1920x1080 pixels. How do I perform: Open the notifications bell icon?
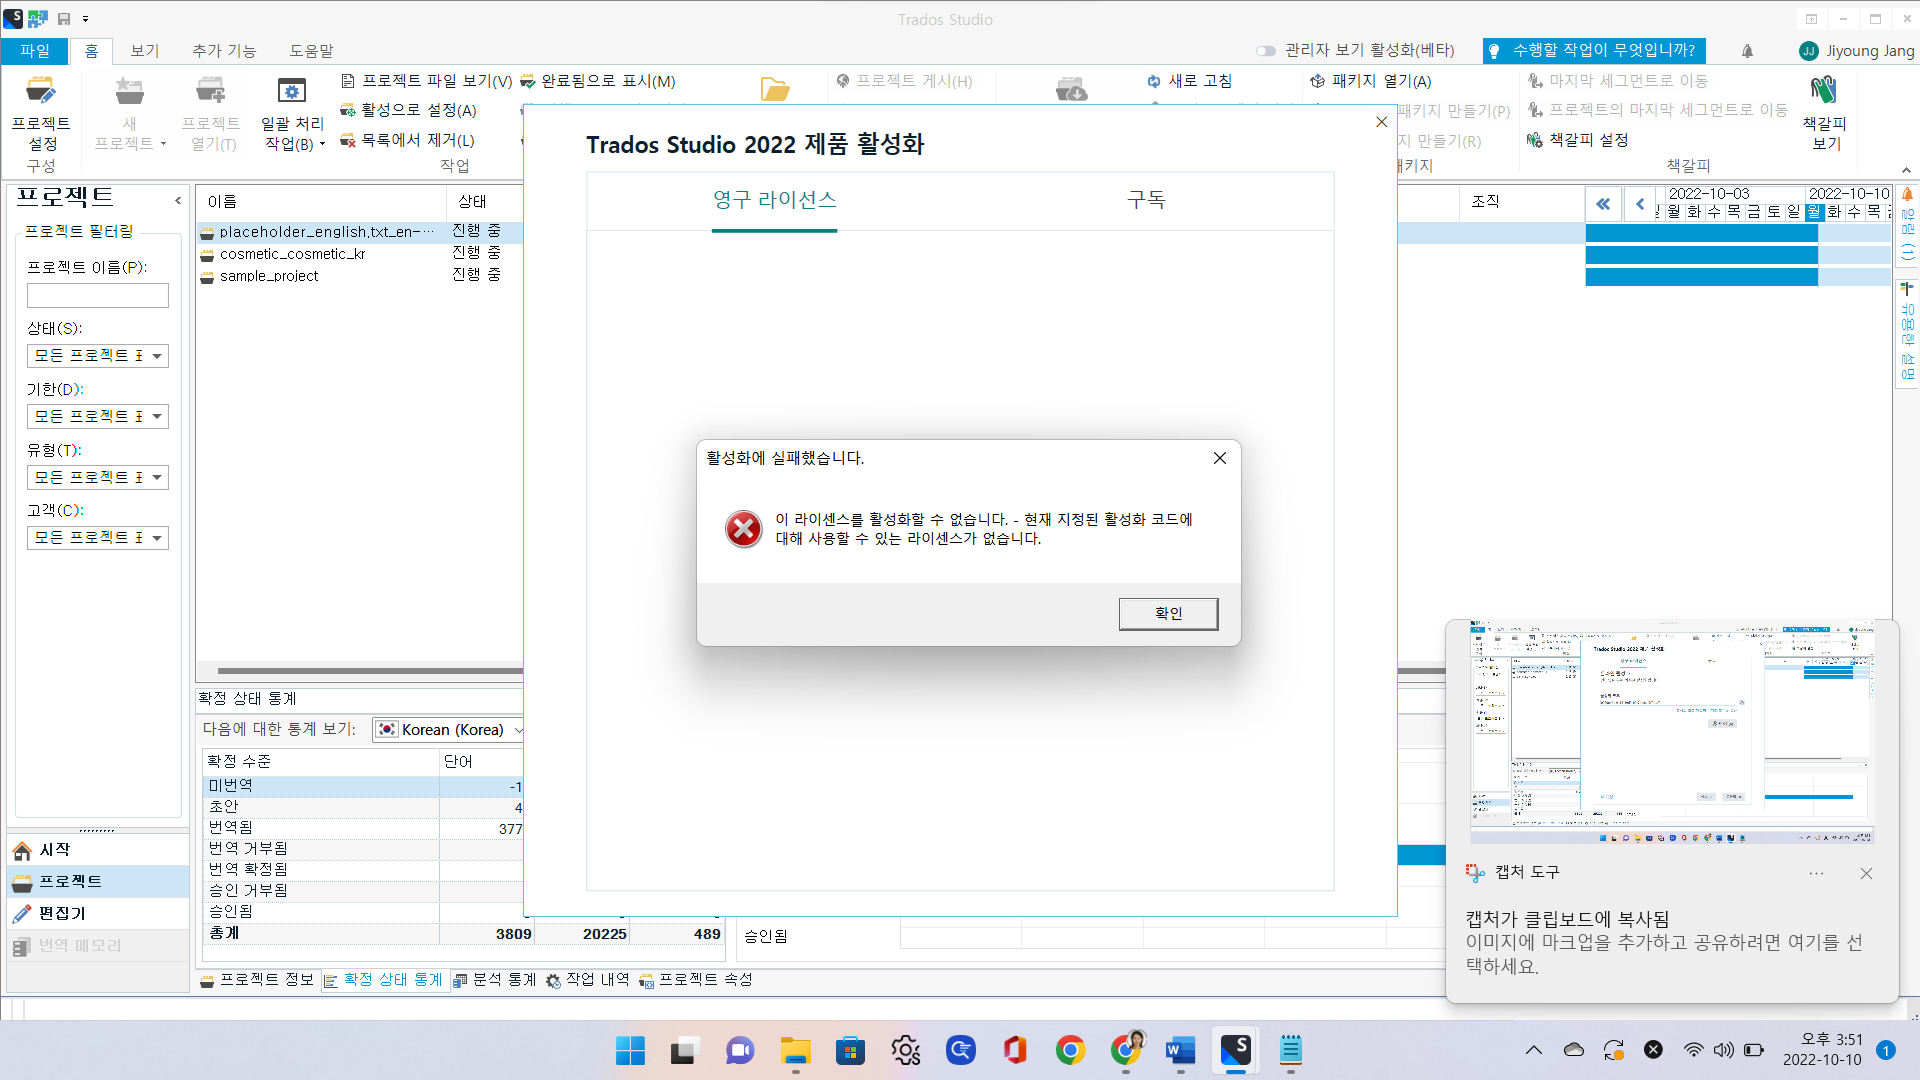[x=1747, y=51]
